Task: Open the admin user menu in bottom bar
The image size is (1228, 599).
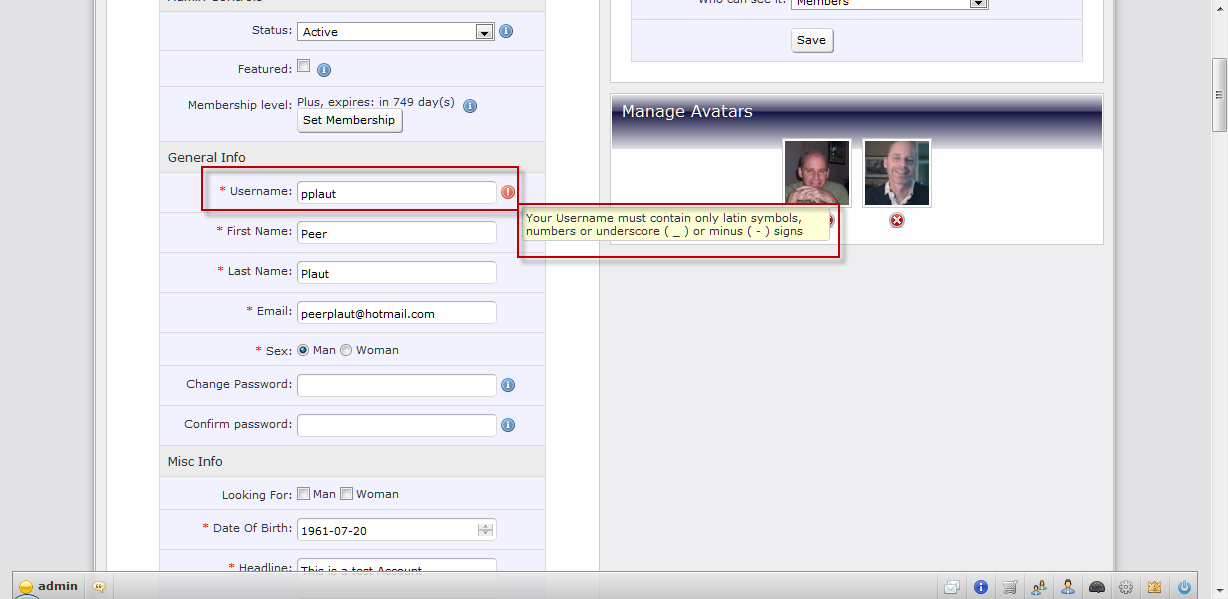Action: tap(48, 587)
